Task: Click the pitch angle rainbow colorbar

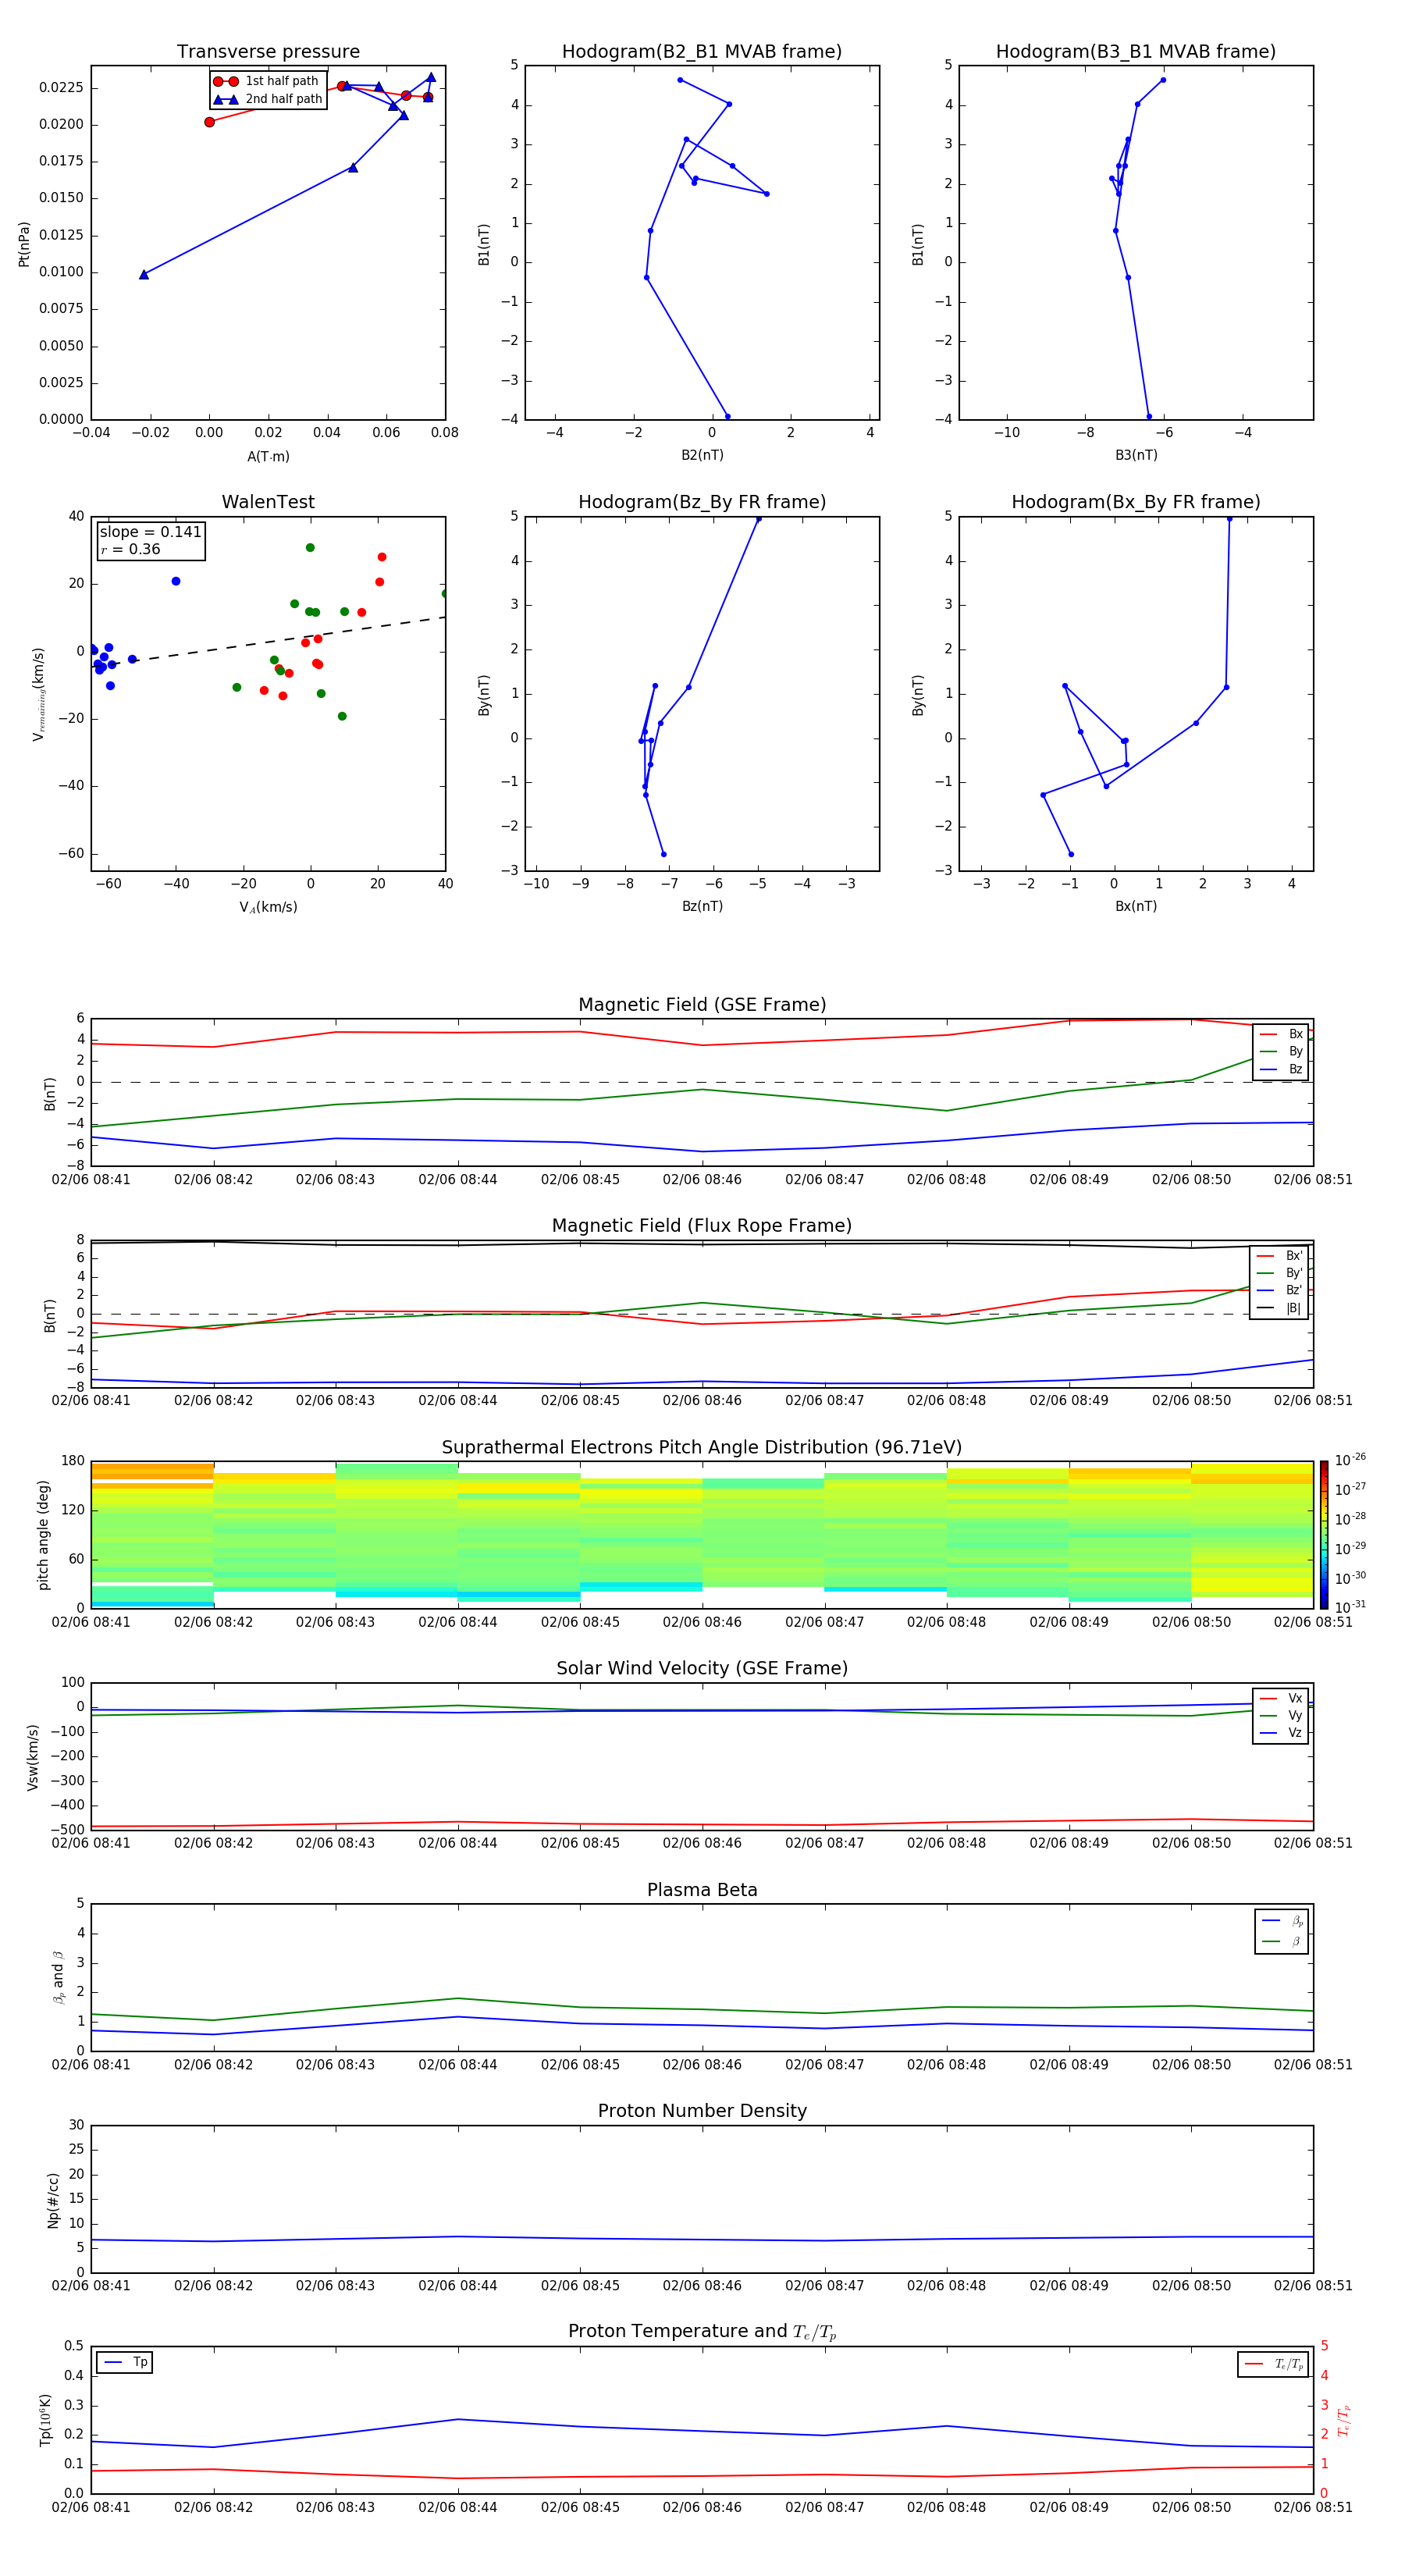Action: (1324, 1535)
